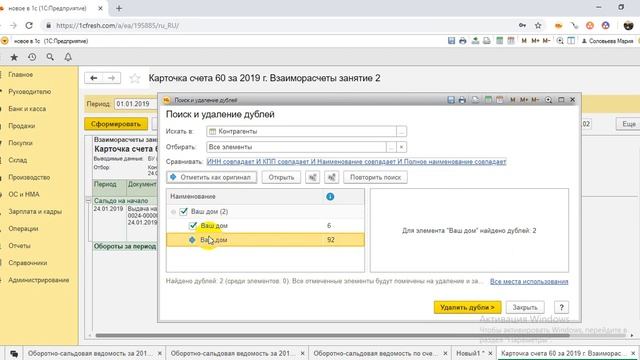This screenshot has width=640, height=360.
Task: Open the Справочники section
Action: point(28,263)
